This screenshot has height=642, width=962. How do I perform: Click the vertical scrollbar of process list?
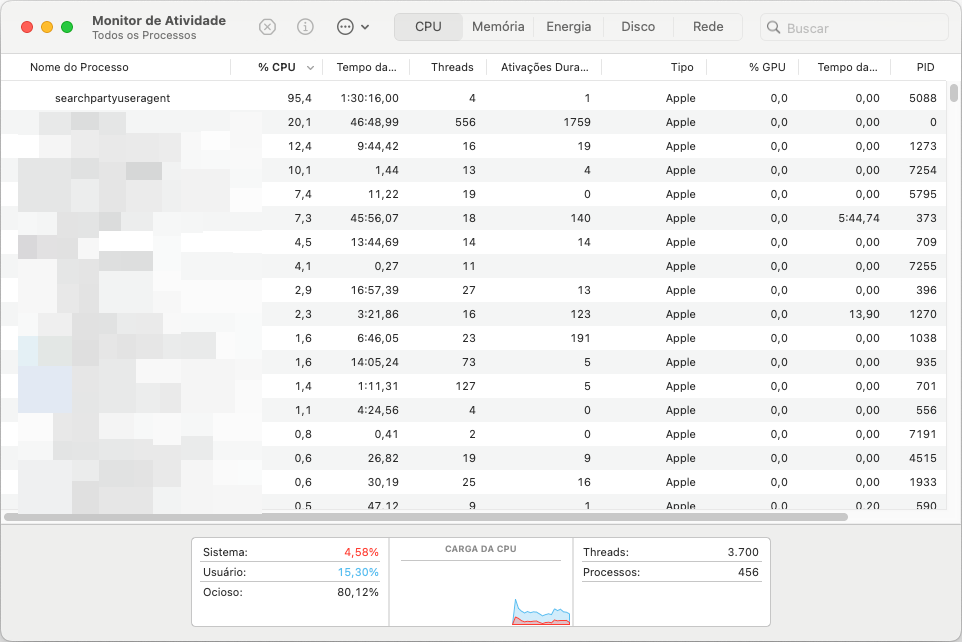point(953,94)
